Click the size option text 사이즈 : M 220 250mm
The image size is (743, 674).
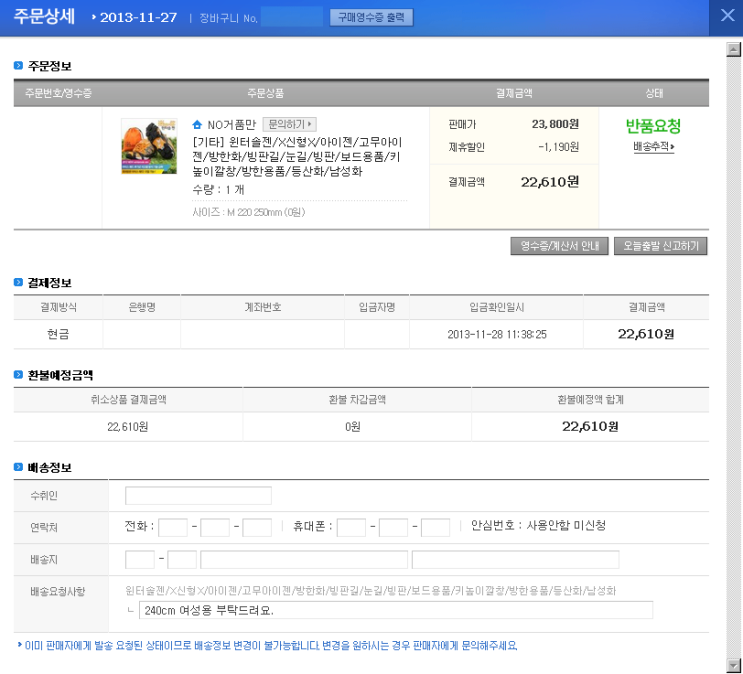pos(248,212)
